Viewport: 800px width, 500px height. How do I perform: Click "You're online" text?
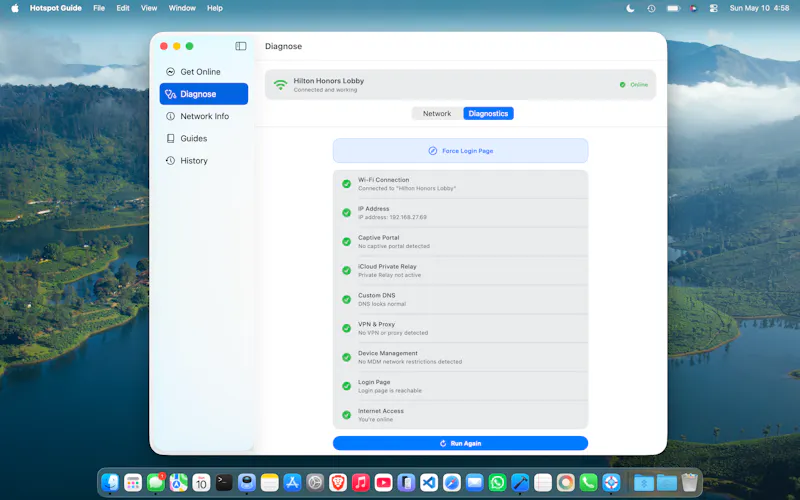click(376, 419)
